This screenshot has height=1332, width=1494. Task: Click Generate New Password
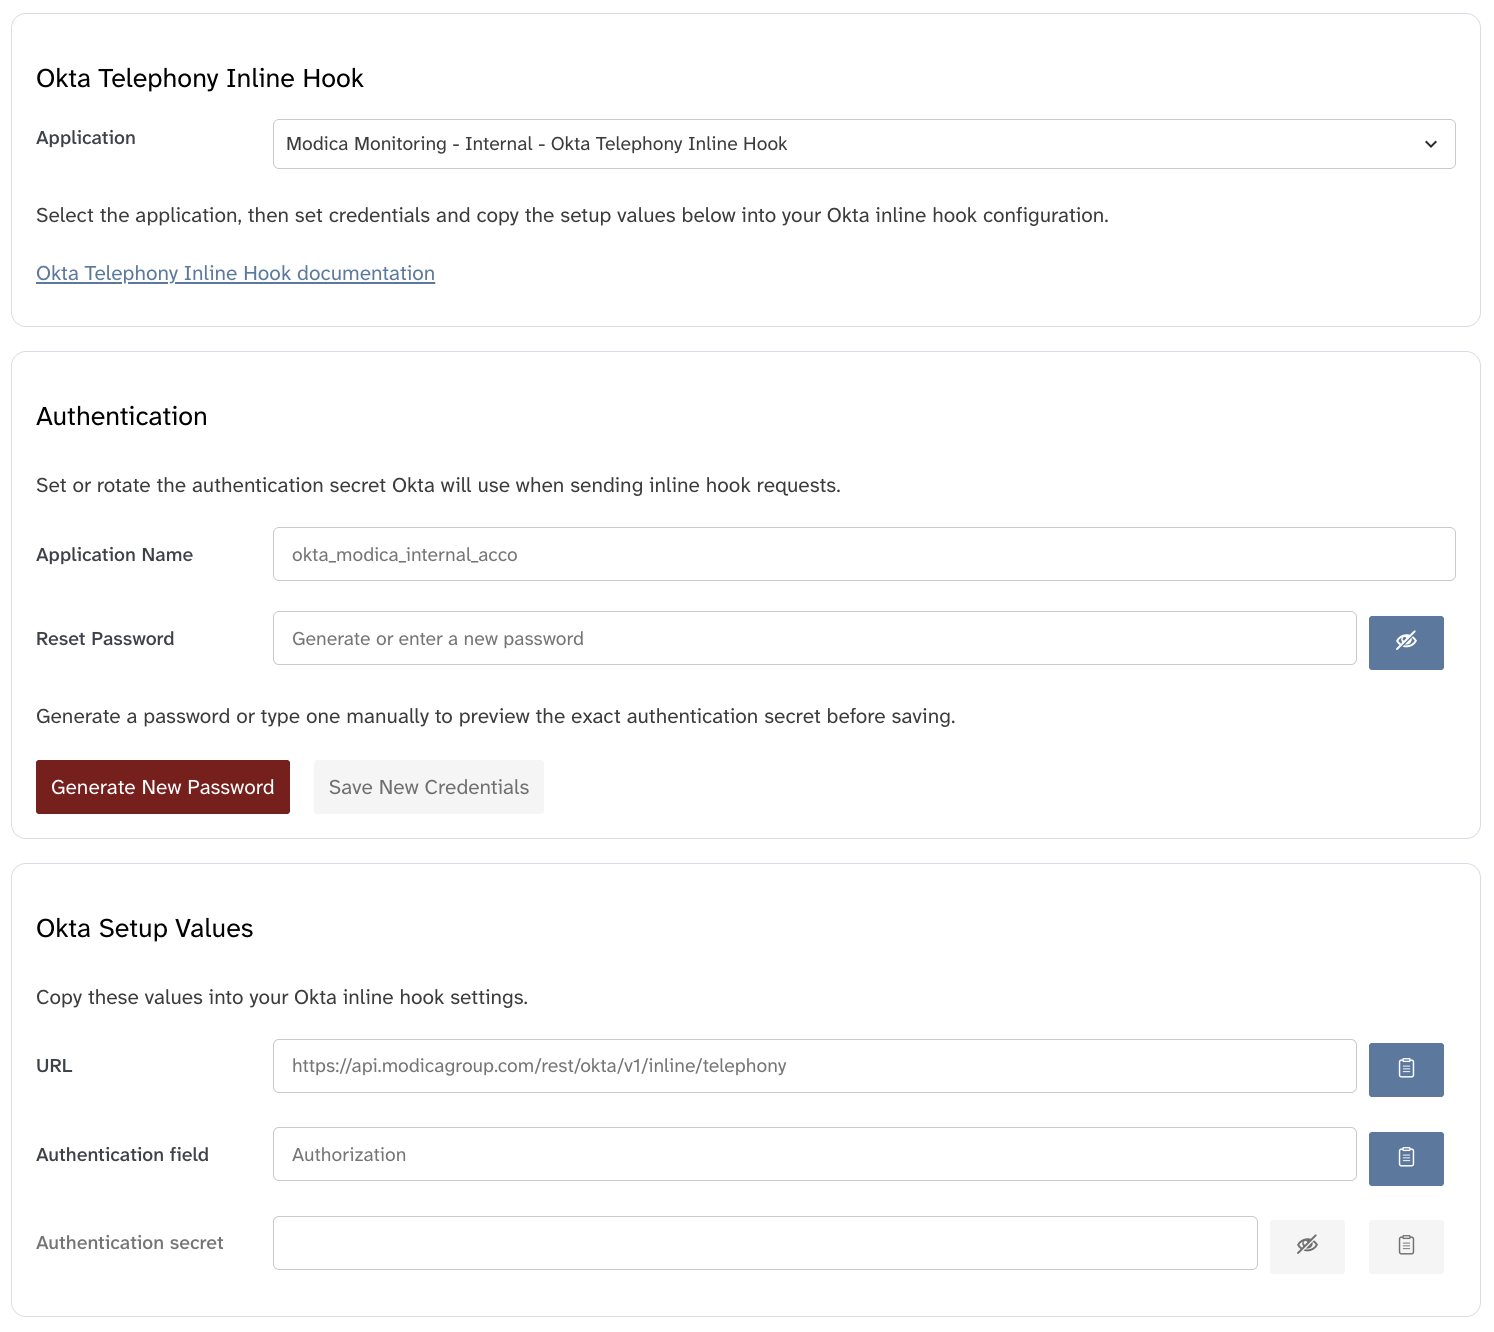coord(162,787)
